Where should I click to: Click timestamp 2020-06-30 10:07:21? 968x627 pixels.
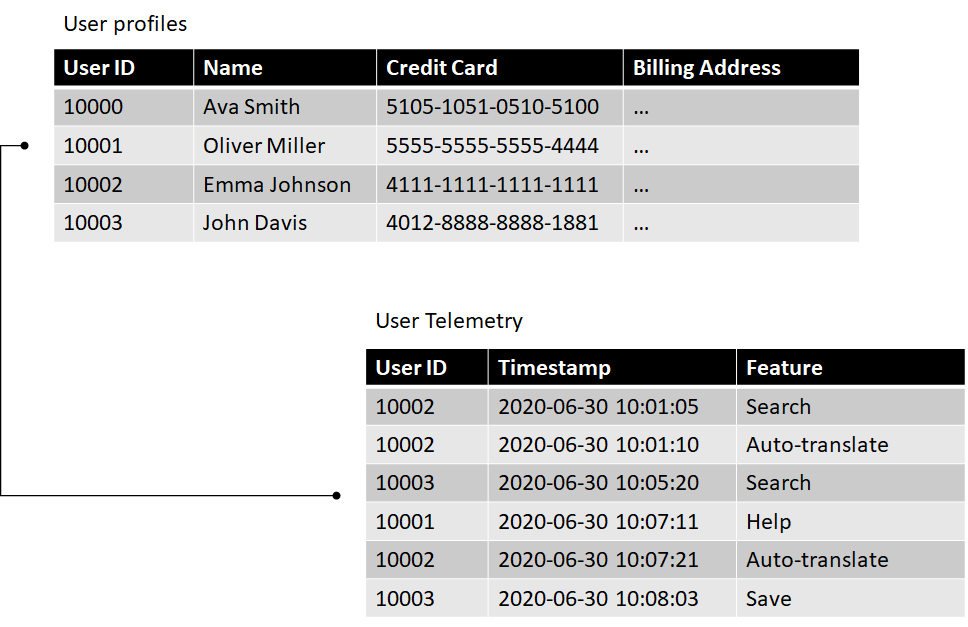598,560
